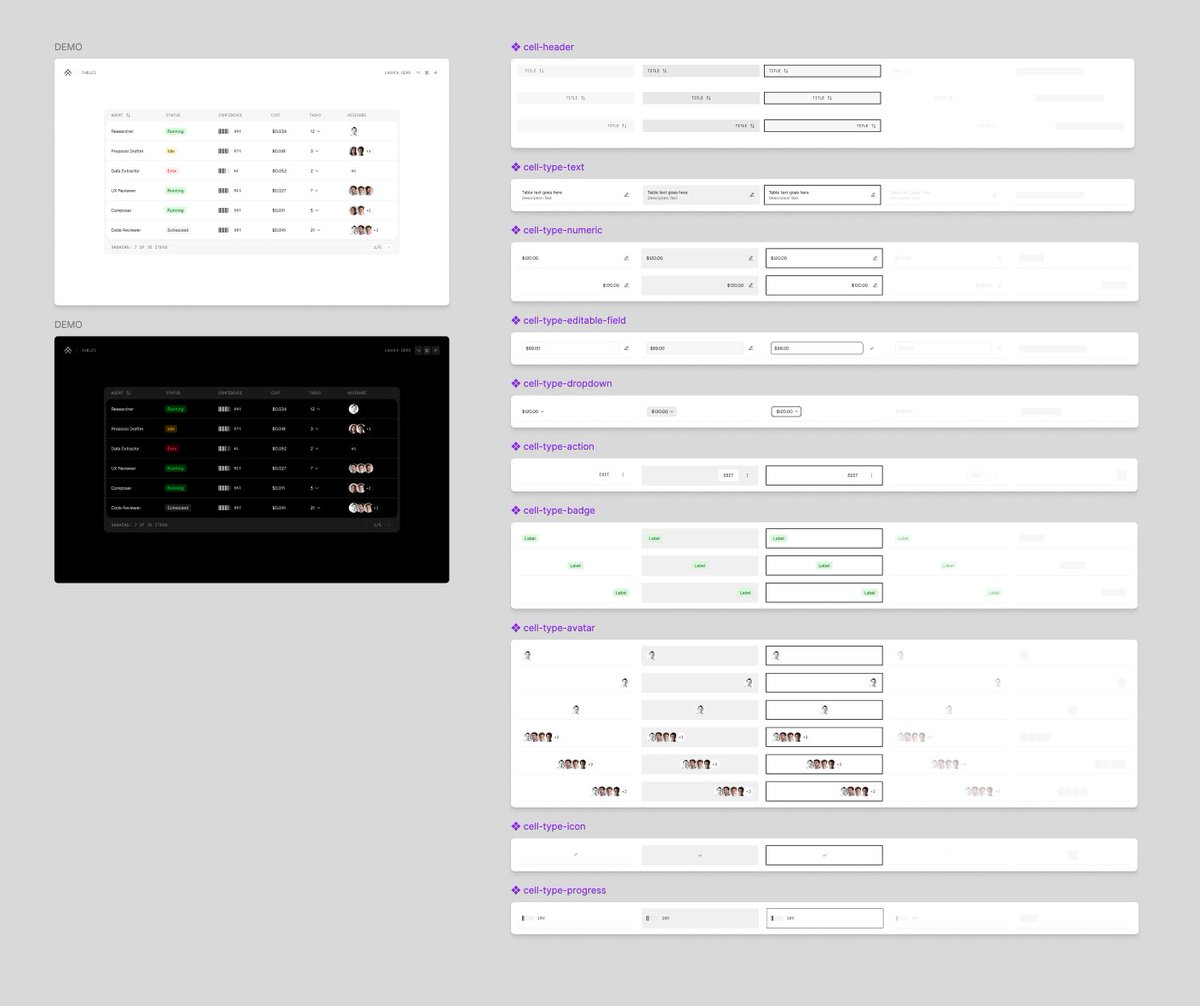Viewport: 1200px width, 1006px height.
Task: Click pencil icon in default cell-type-text cell
Action: click(x=626, y=195)
